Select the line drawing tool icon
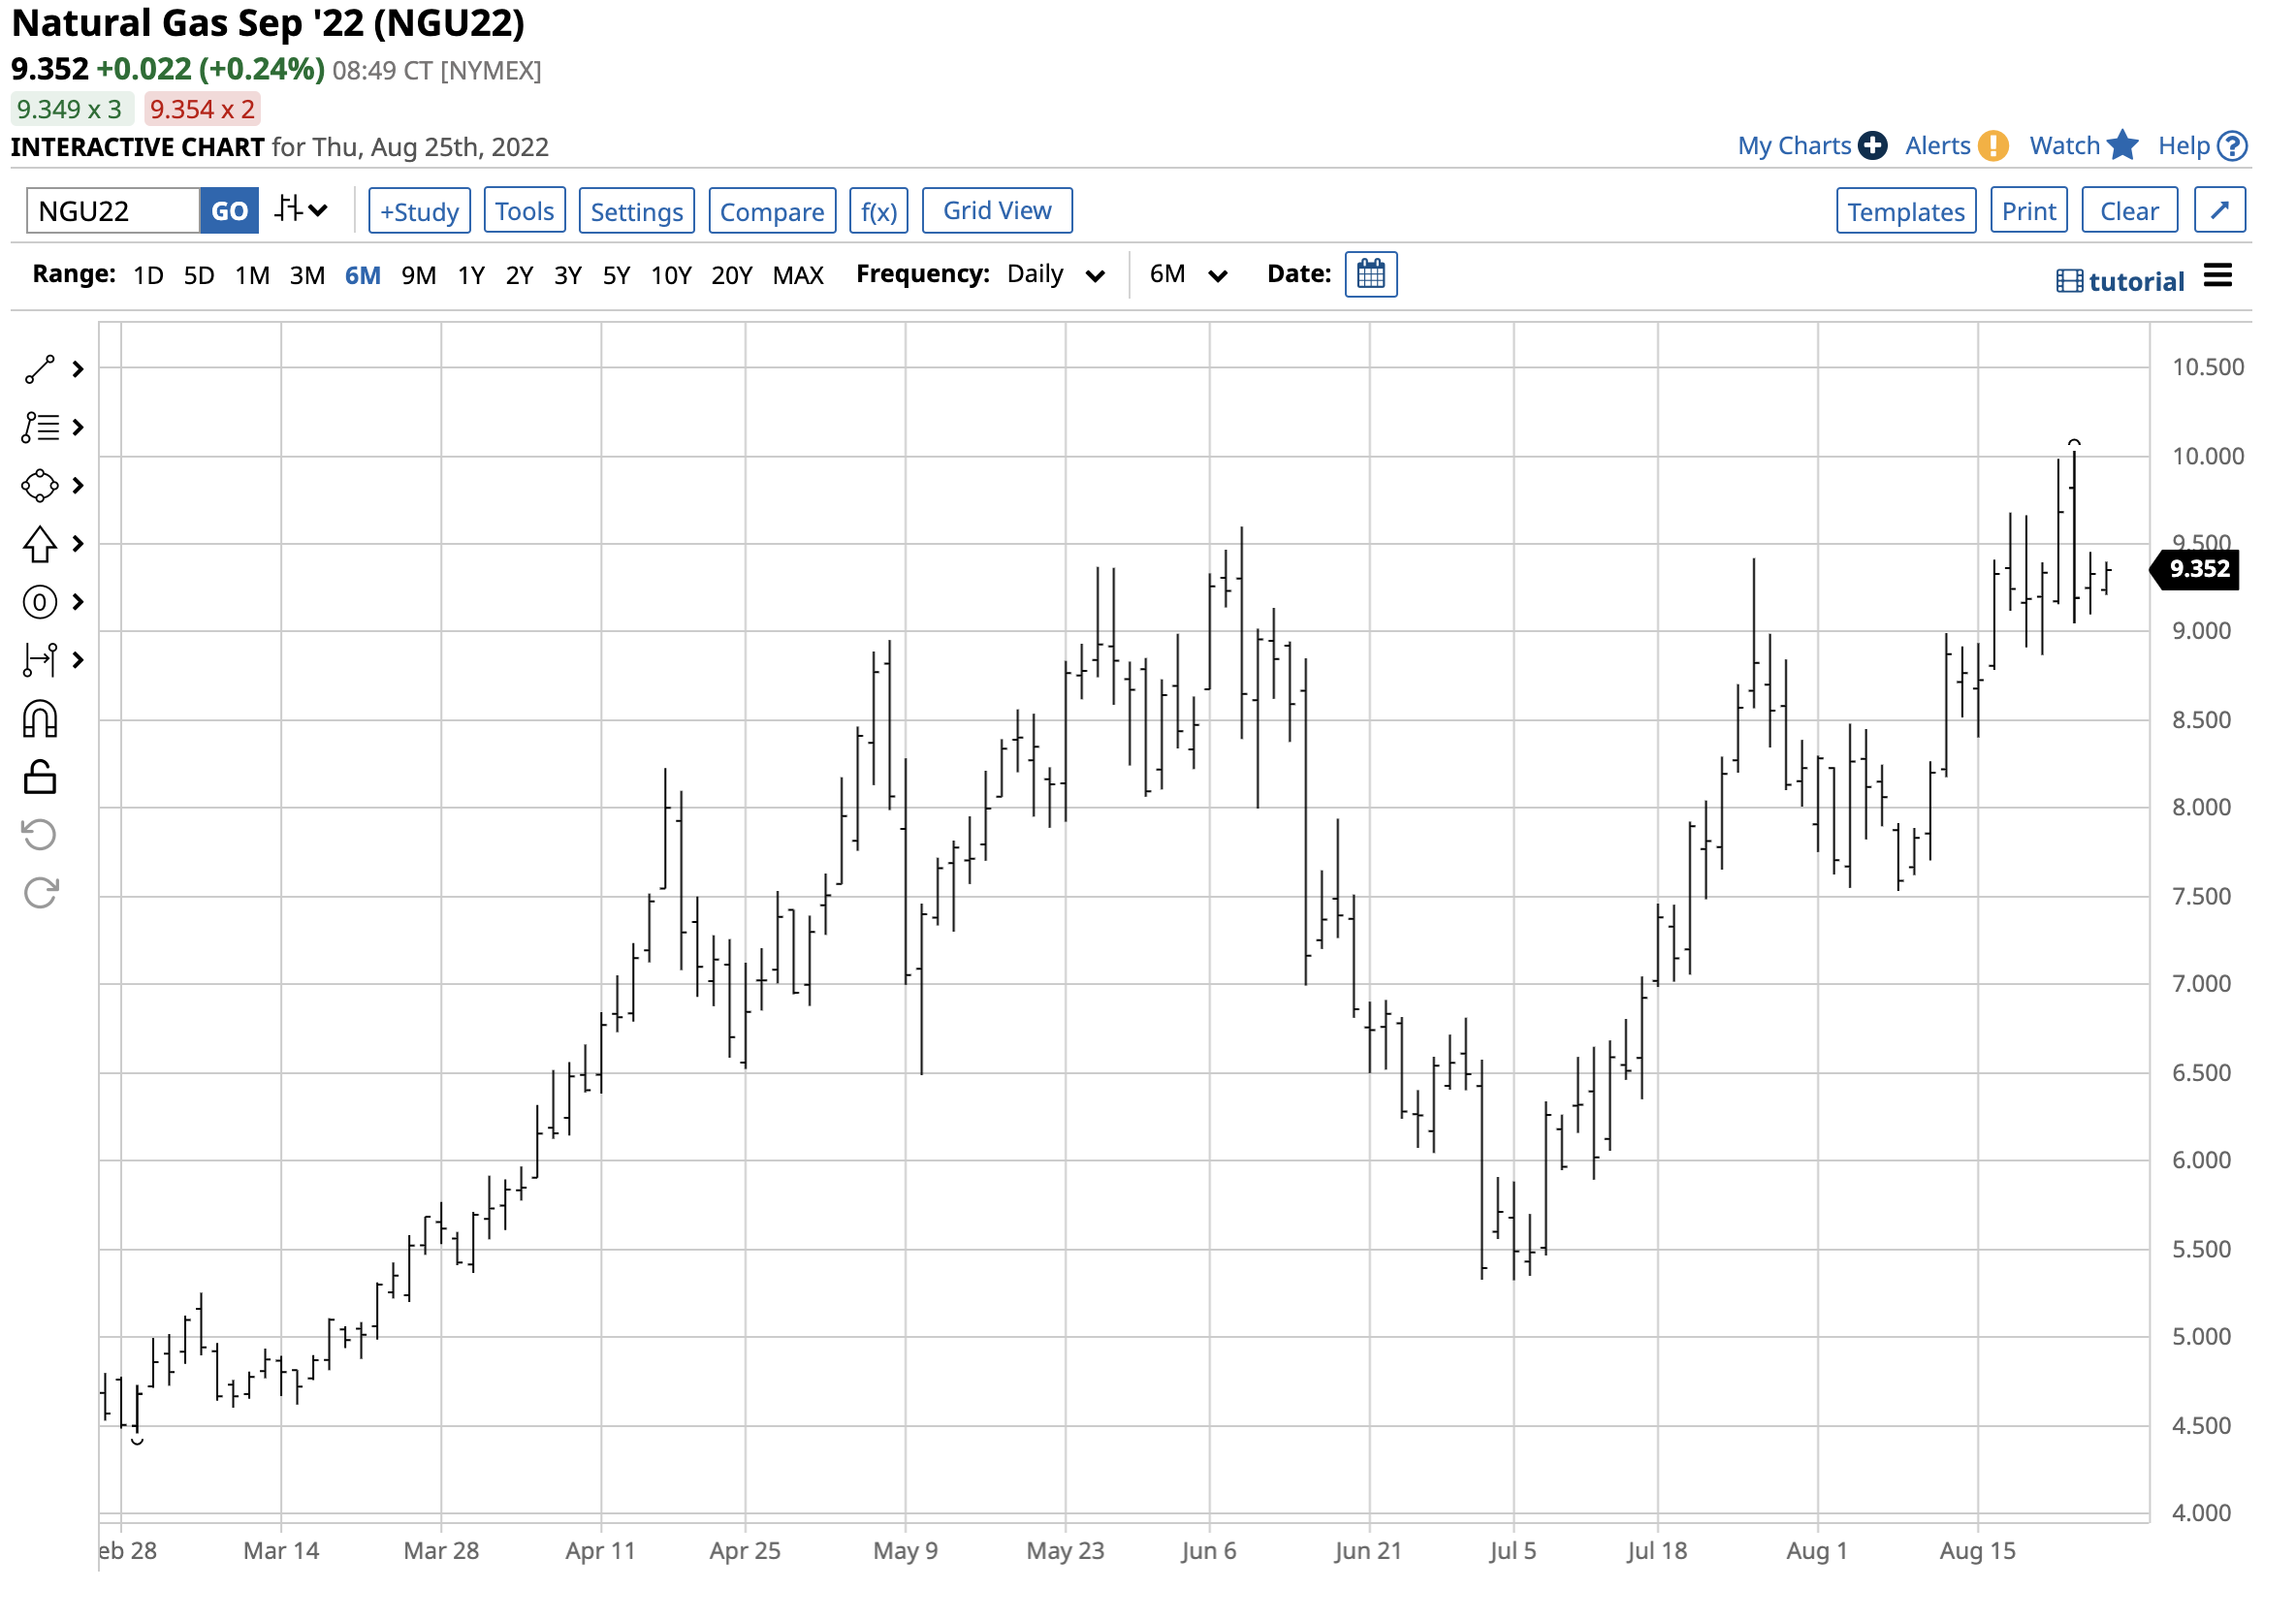Viewport: 2296px width, 1621px height. (x=39, y=370)
